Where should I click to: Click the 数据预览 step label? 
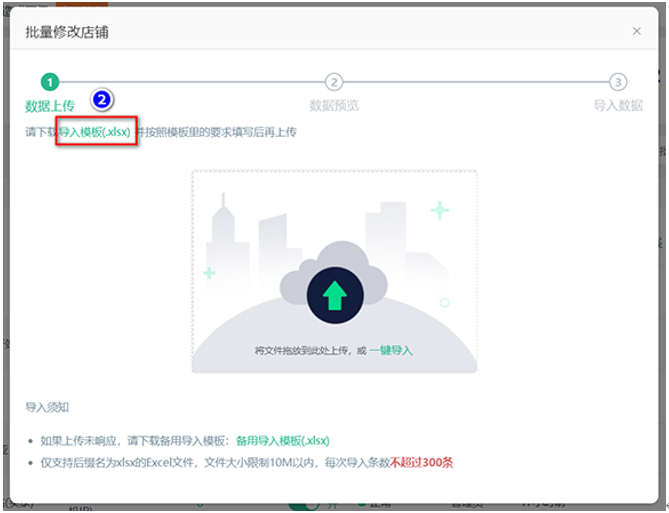(x=334, y=105)
